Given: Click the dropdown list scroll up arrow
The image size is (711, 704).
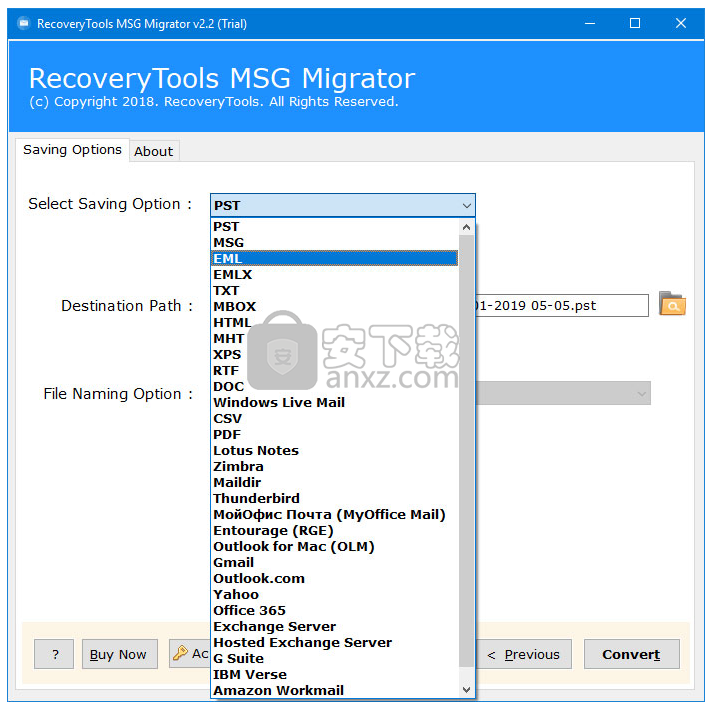Looking at the screenshot, I should pos(466,227).
